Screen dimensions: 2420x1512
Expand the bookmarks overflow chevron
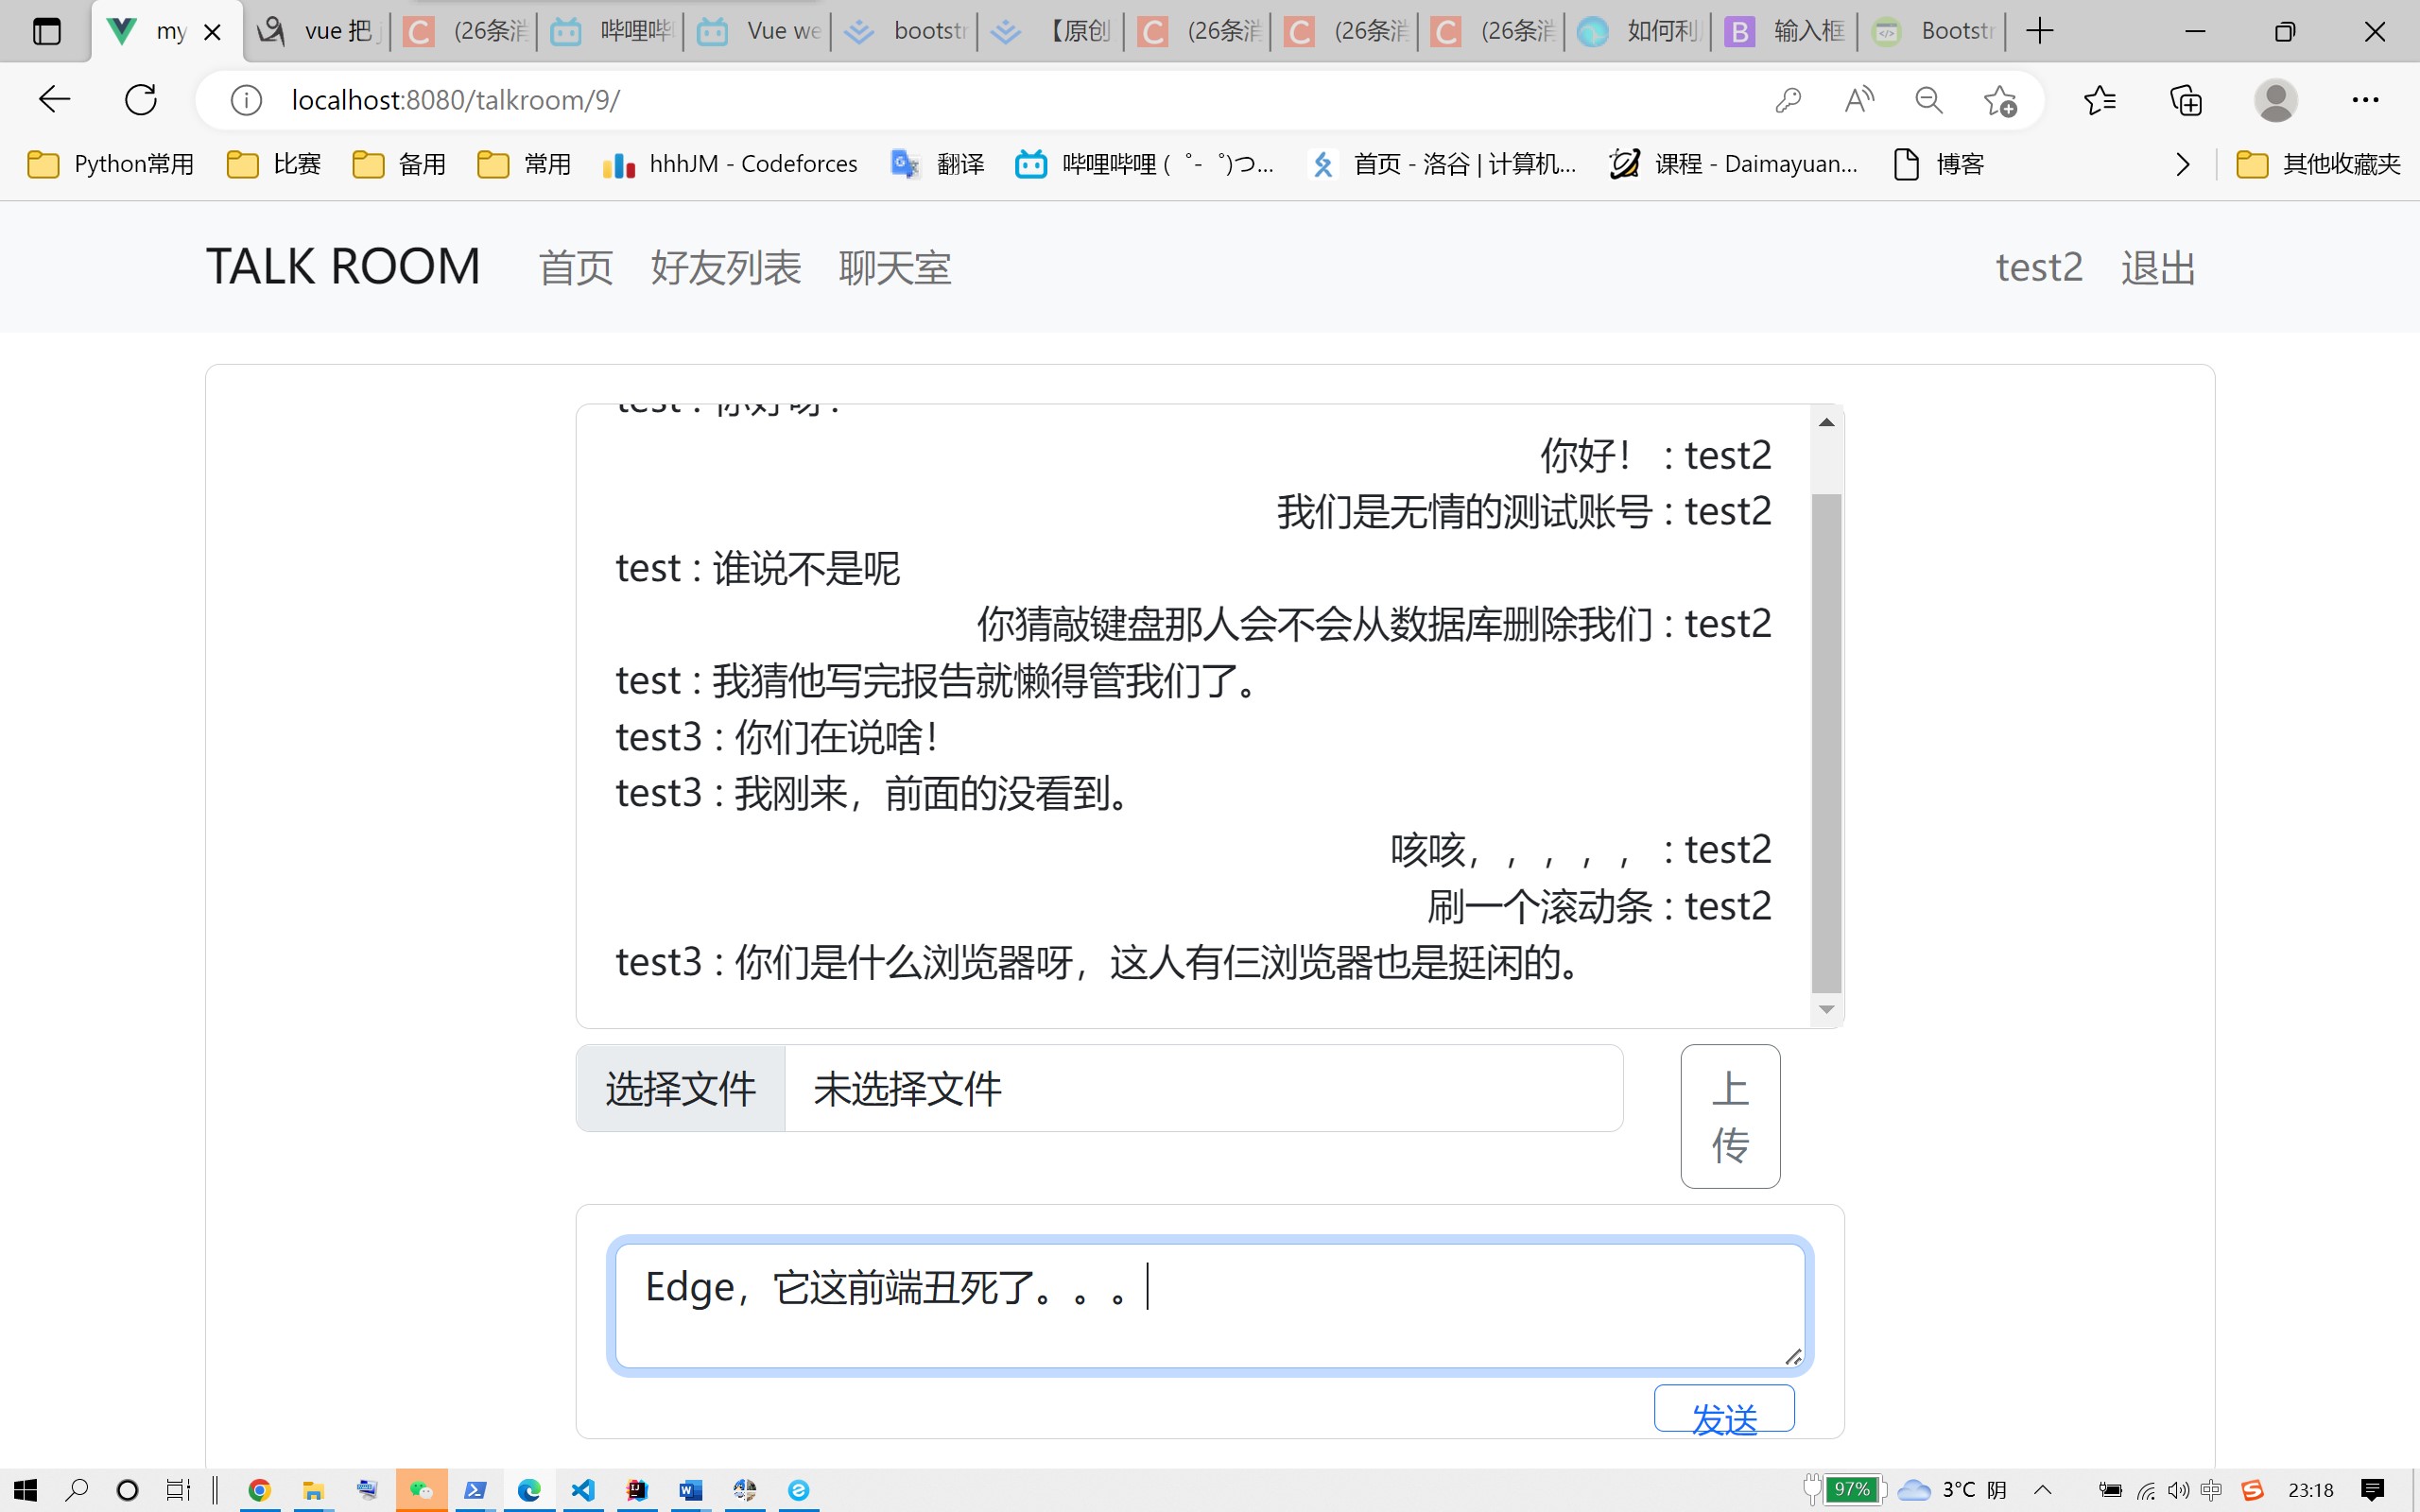point(2182,164)
